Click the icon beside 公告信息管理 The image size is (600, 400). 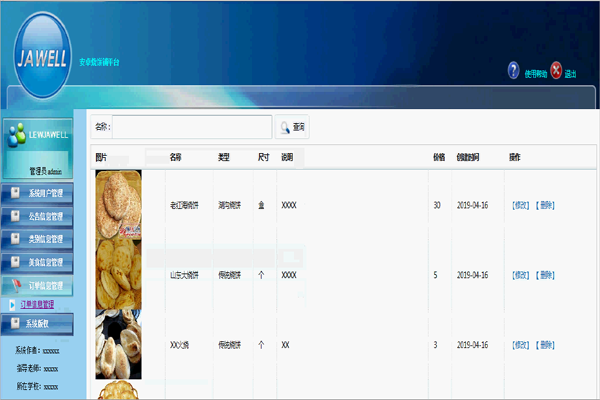pyautogui.click(x=15, y=217)
